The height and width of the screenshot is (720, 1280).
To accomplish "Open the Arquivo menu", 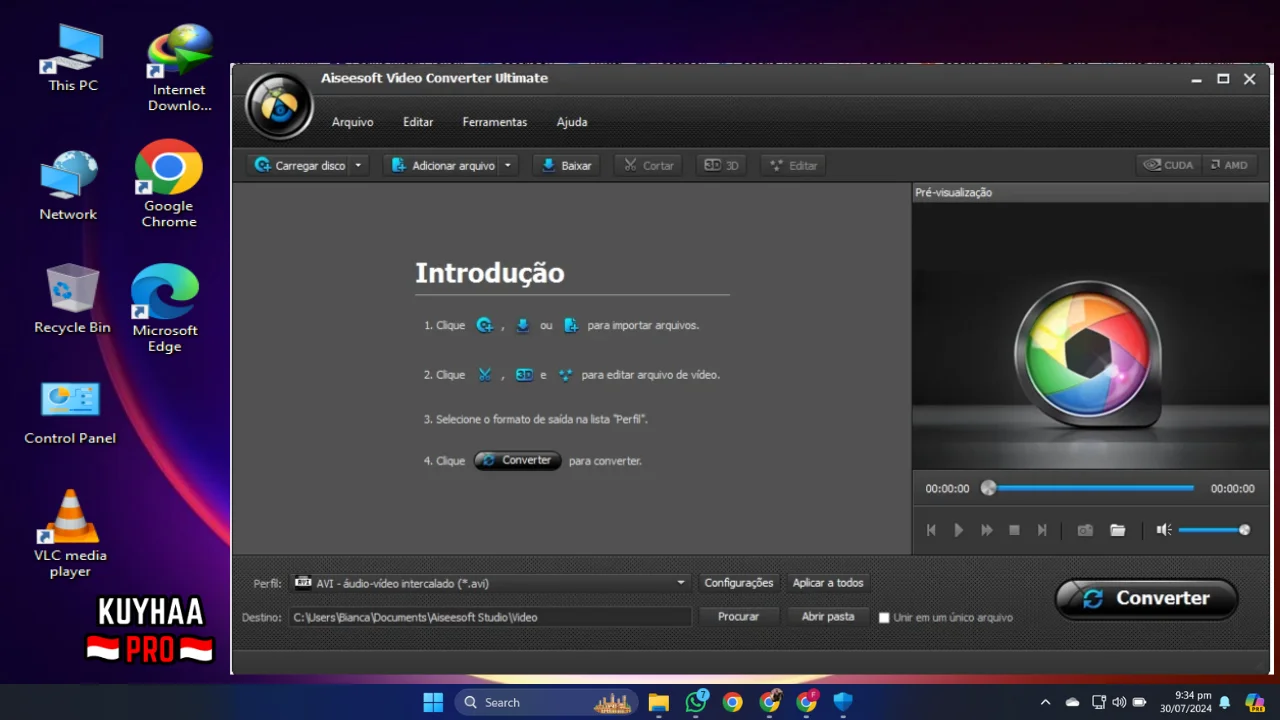I will tap(352, 122).
